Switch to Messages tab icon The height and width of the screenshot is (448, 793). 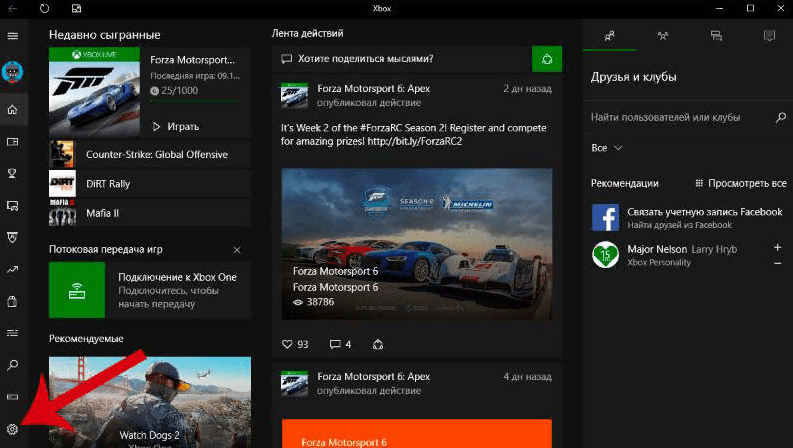coord(716,36)
